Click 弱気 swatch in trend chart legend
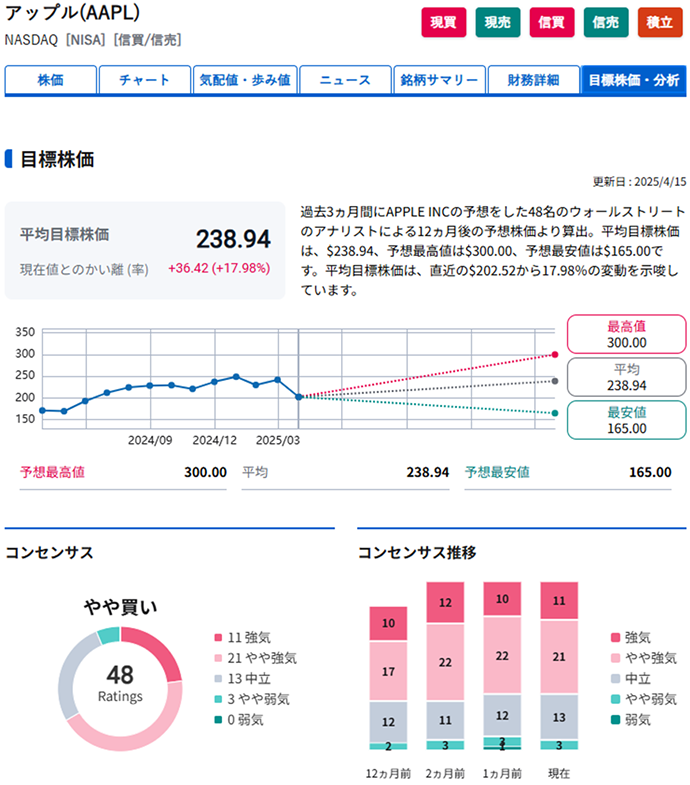The height and width of the screenshot is (785, 690). click(x=616, y=719)
